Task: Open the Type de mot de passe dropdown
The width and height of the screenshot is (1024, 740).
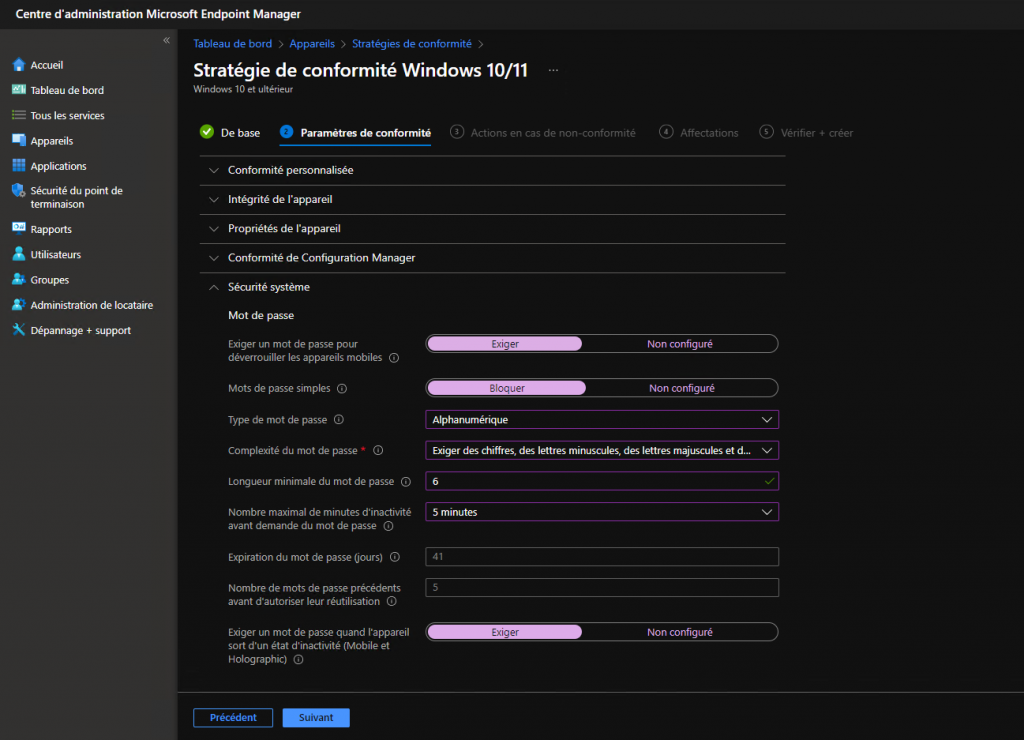Action: coord(601,419)
